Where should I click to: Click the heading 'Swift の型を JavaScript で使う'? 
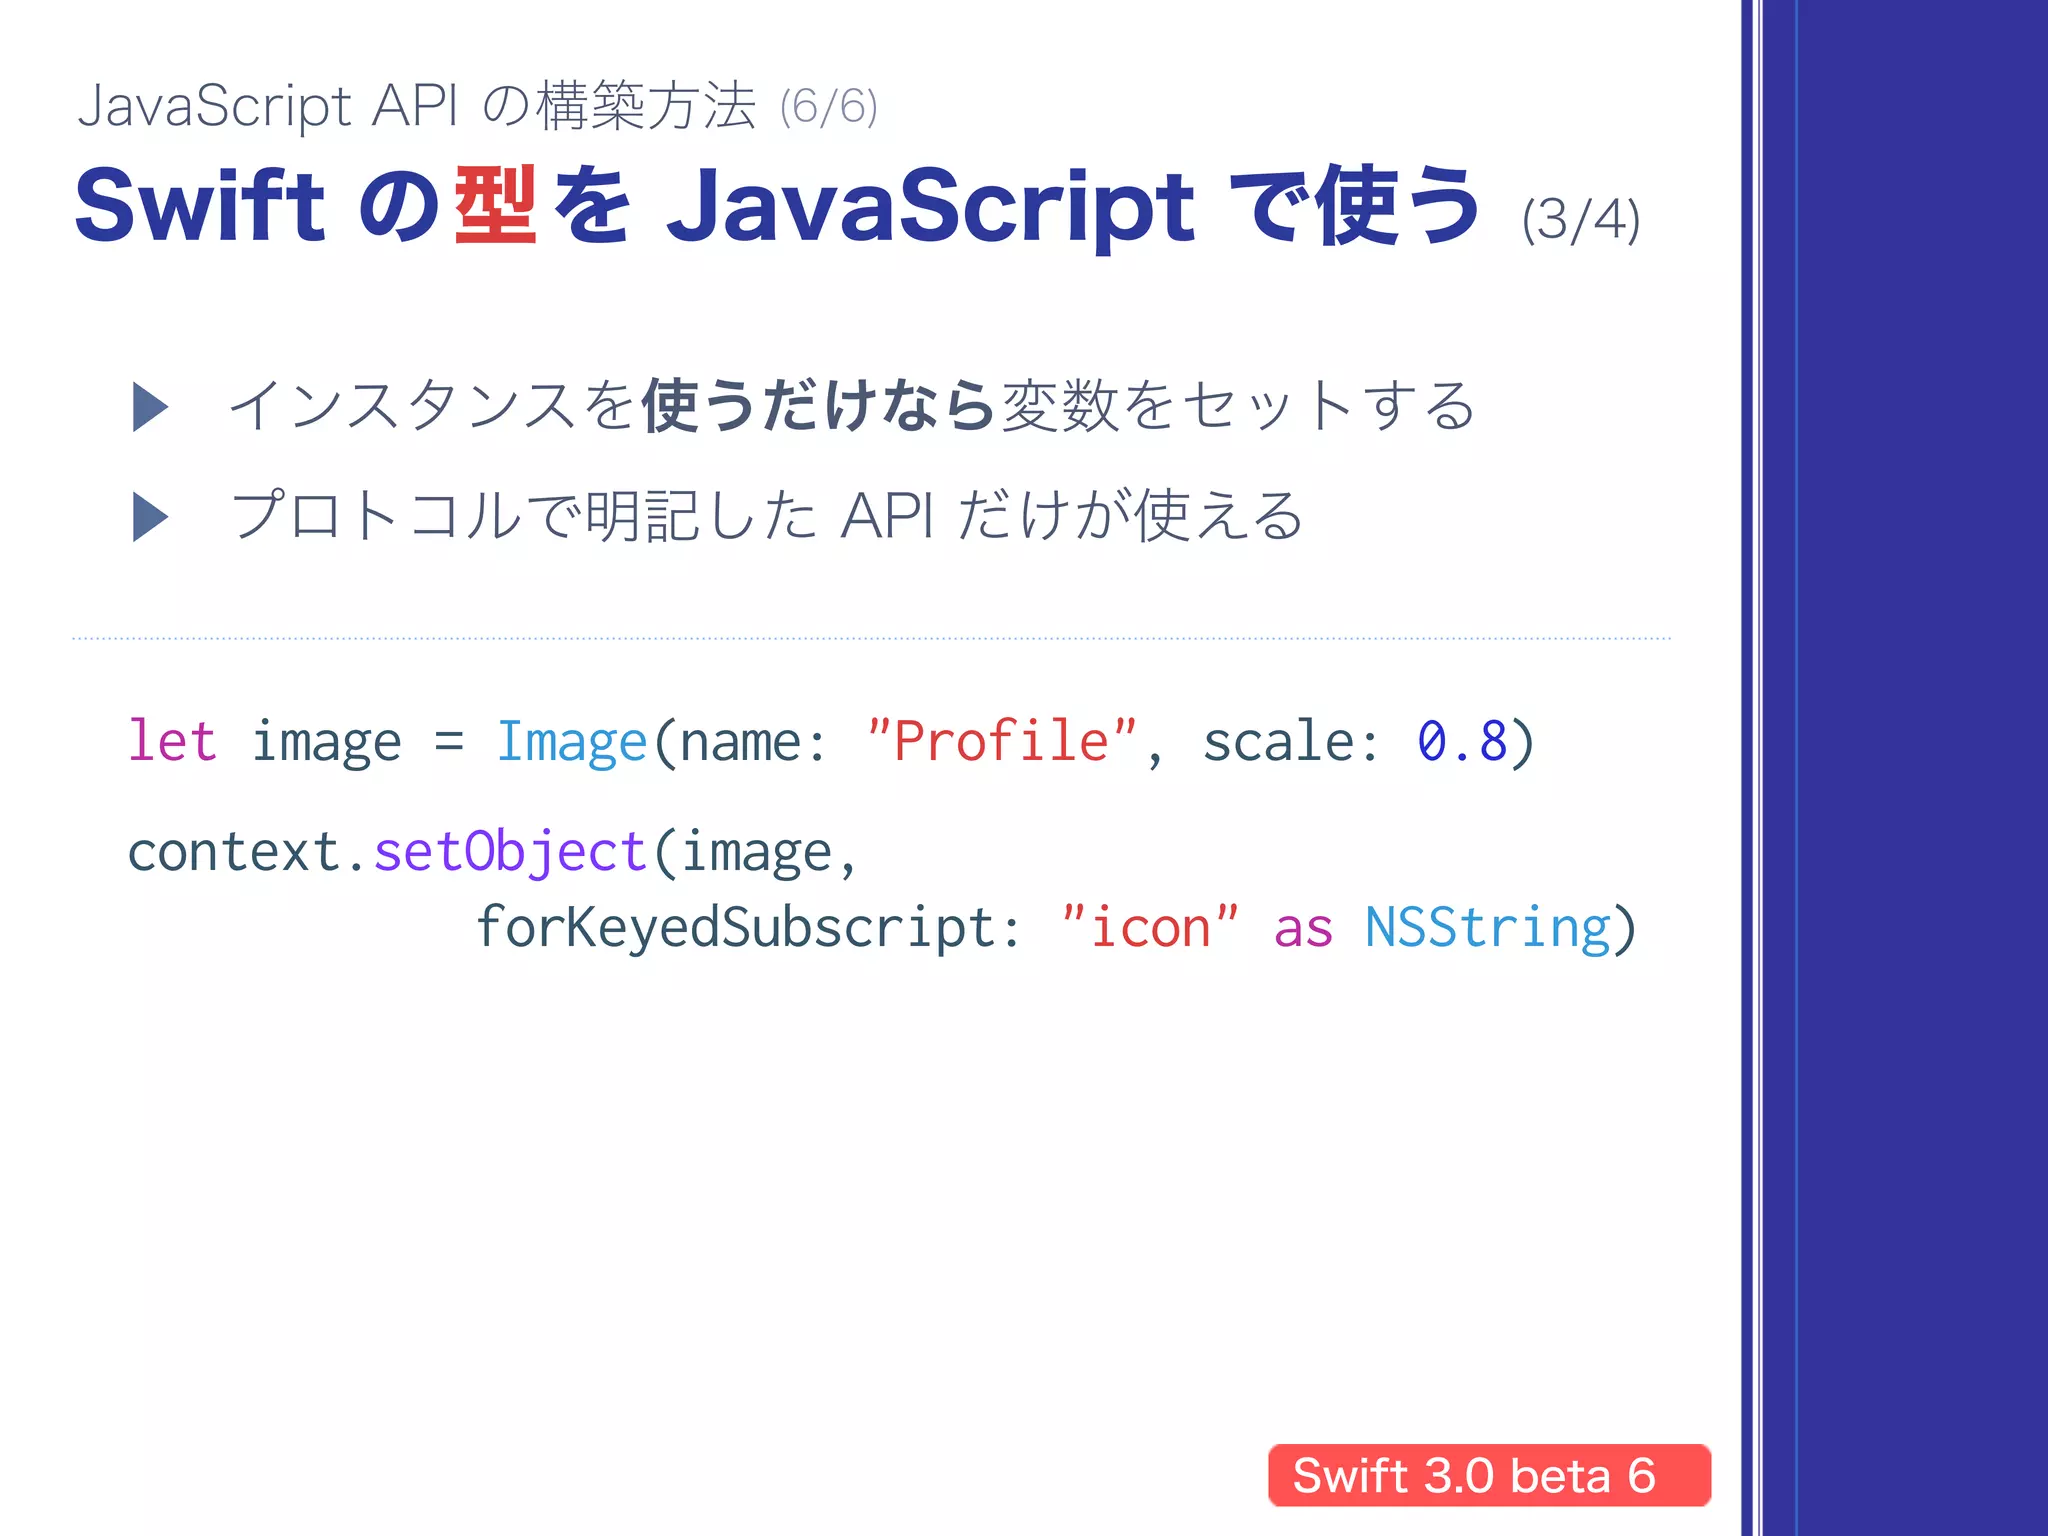pos(777,205)
